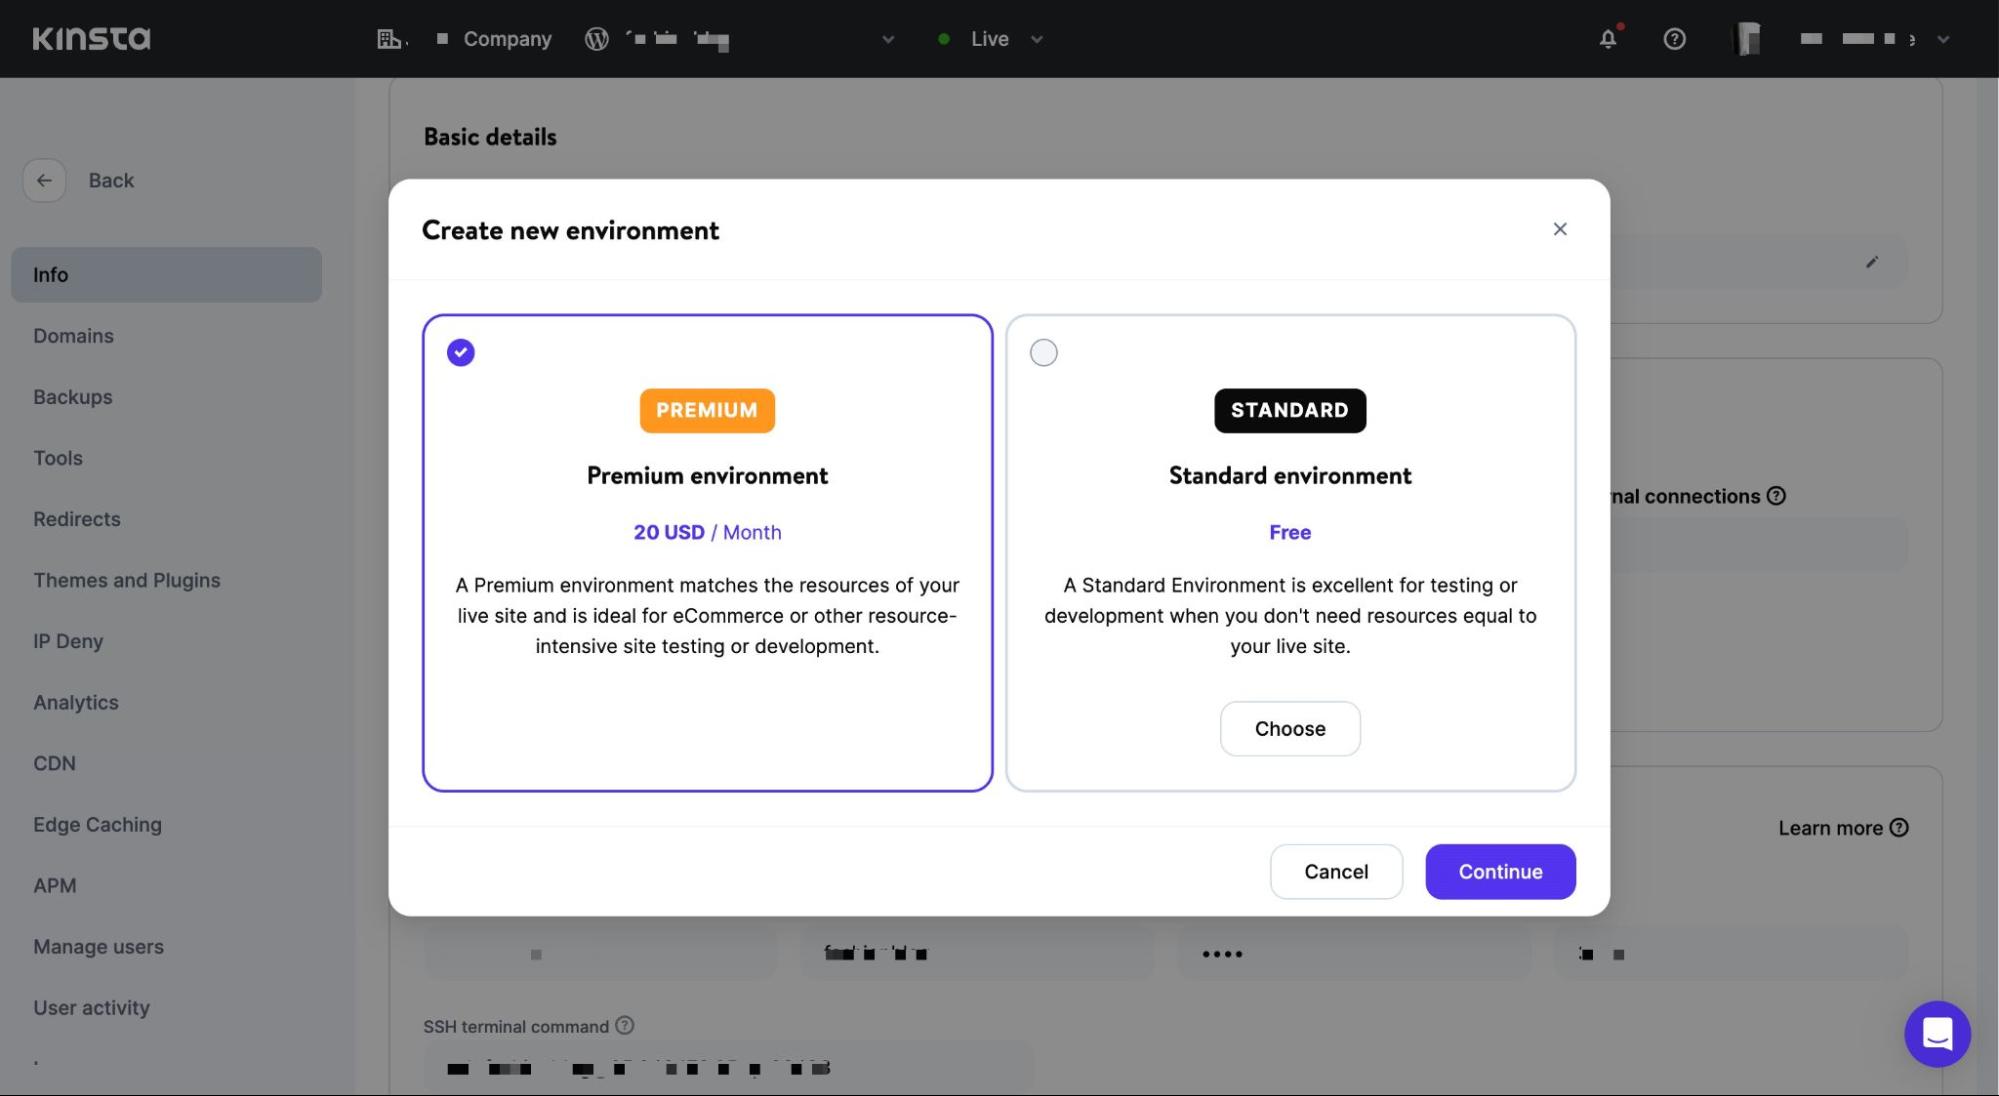Select the Standard environment radio button
This screenshot has height=1096, width=1999.
click(1043, 352)
